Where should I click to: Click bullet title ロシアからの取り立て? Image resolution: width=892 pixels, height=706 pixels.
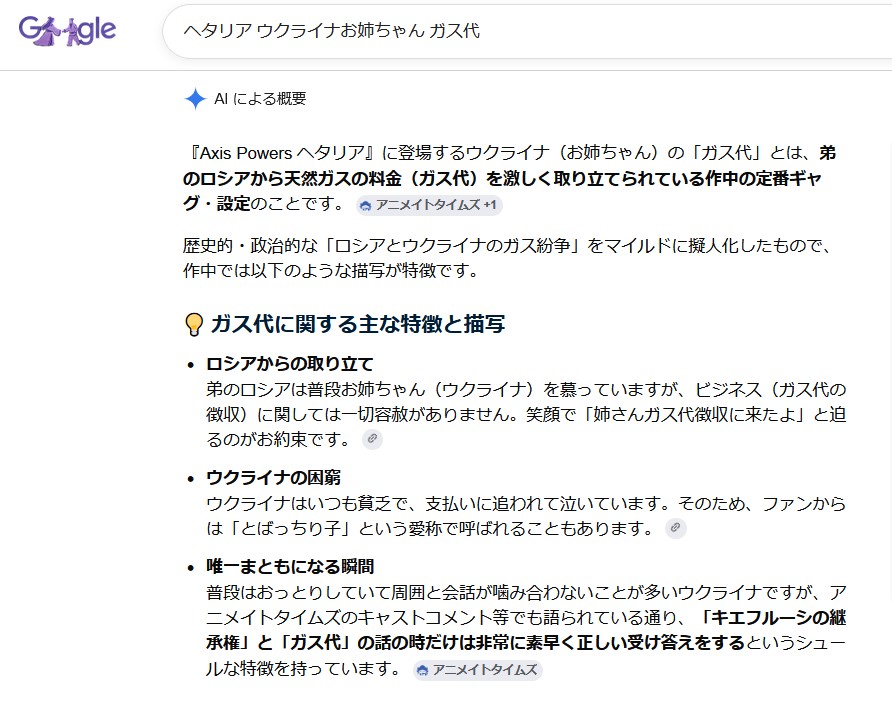point(290,364)
